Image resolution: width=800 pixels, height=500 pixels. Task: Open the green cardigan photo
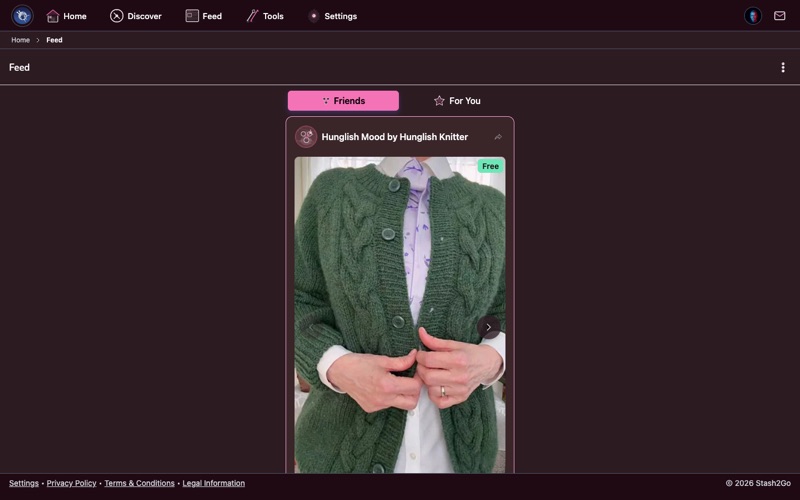(400, 315)
